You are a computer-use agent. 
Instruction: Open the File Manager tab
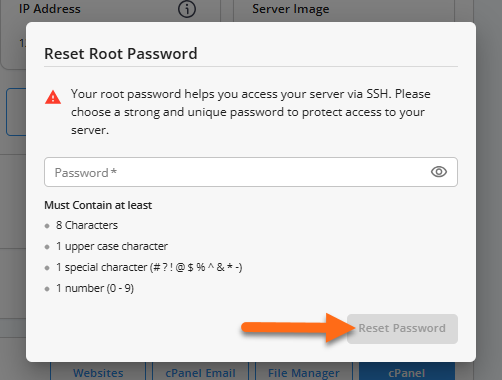304,372
